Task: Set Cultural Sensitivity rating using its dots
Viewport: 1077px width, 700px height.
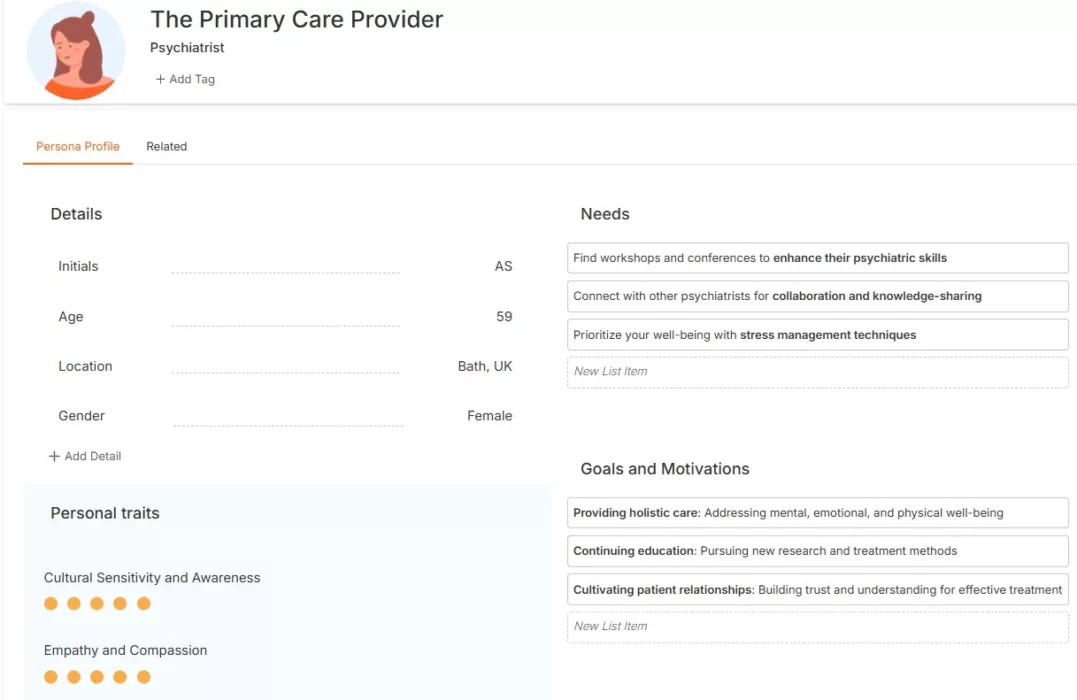Action: click(x=97, y=603)
